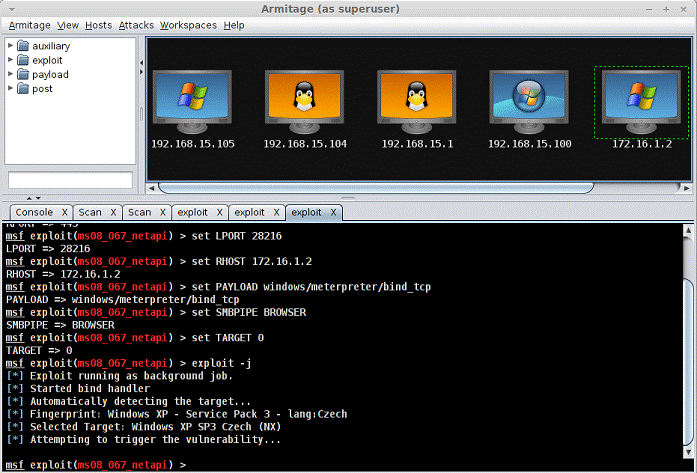697x473 pixels.
Task: Click the host view scroll-right arrow
Action: pos(686,188)
